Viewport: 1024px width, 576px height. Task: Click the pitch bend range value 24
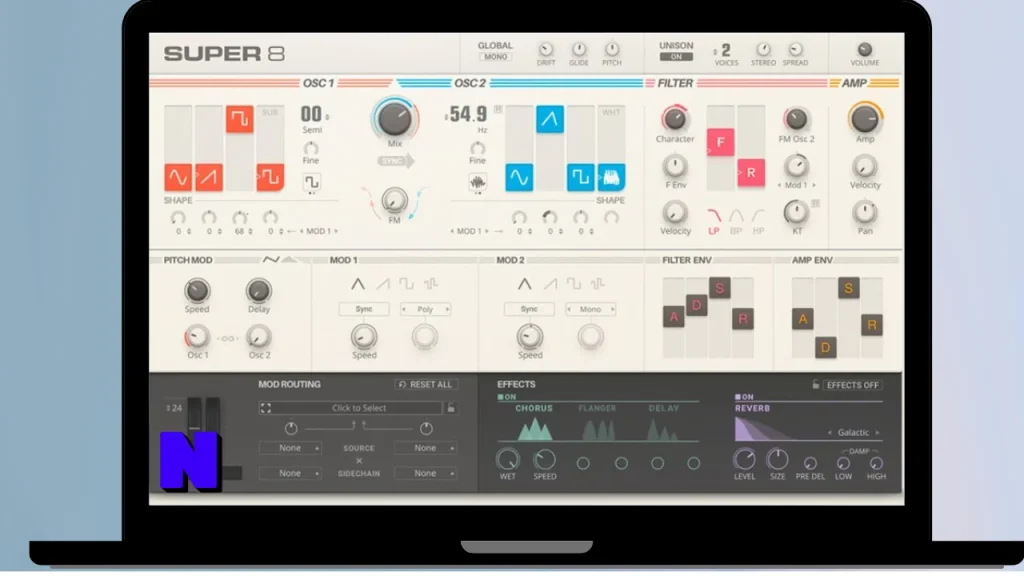(x=175, y=408)
